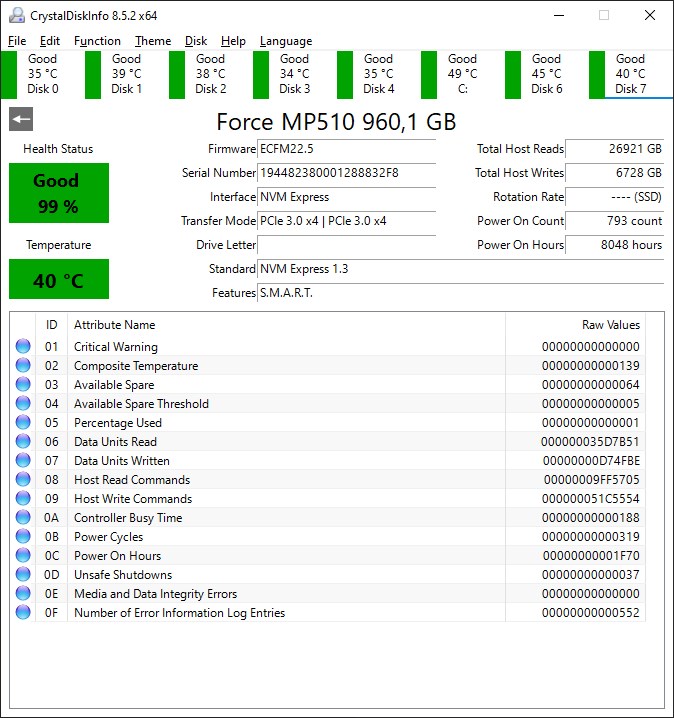Click the raw value 00000000D74FBE
Viewport: 674px width, 718px height.
point(591,461)
